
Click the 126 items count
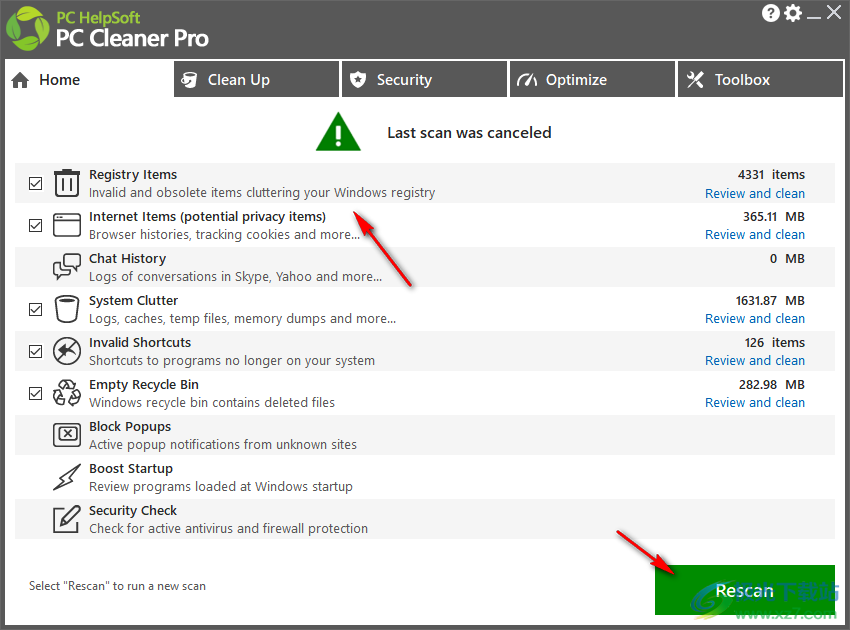coord(775,343)
